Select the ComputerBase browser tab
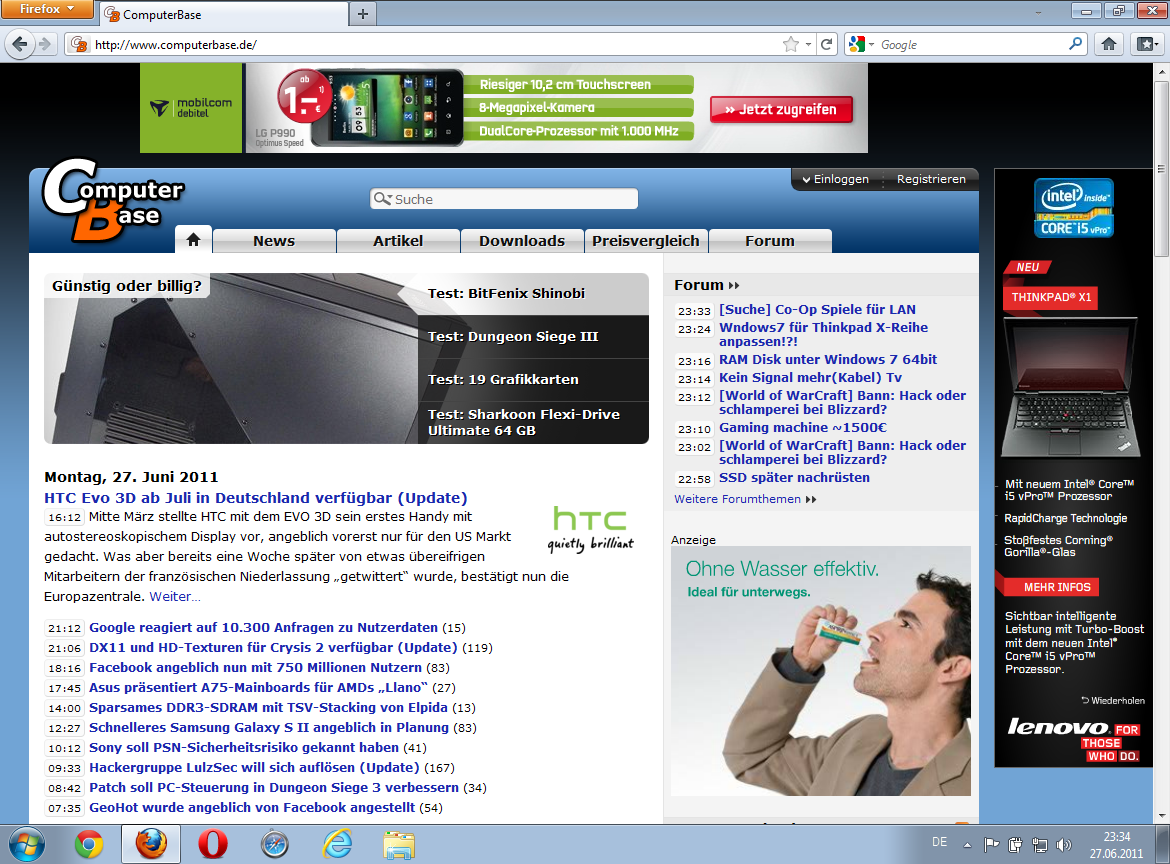This screenshot has height=864, width=1170. [225, 13]
